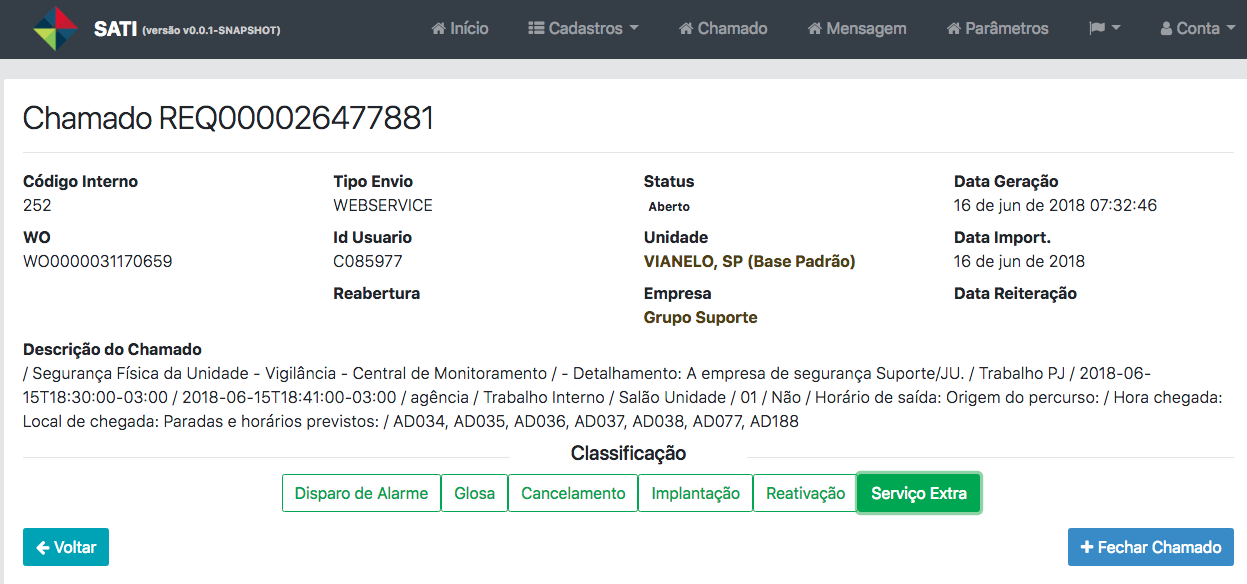
Task: Click the SATI version brand text
Action: click(187, 29)
